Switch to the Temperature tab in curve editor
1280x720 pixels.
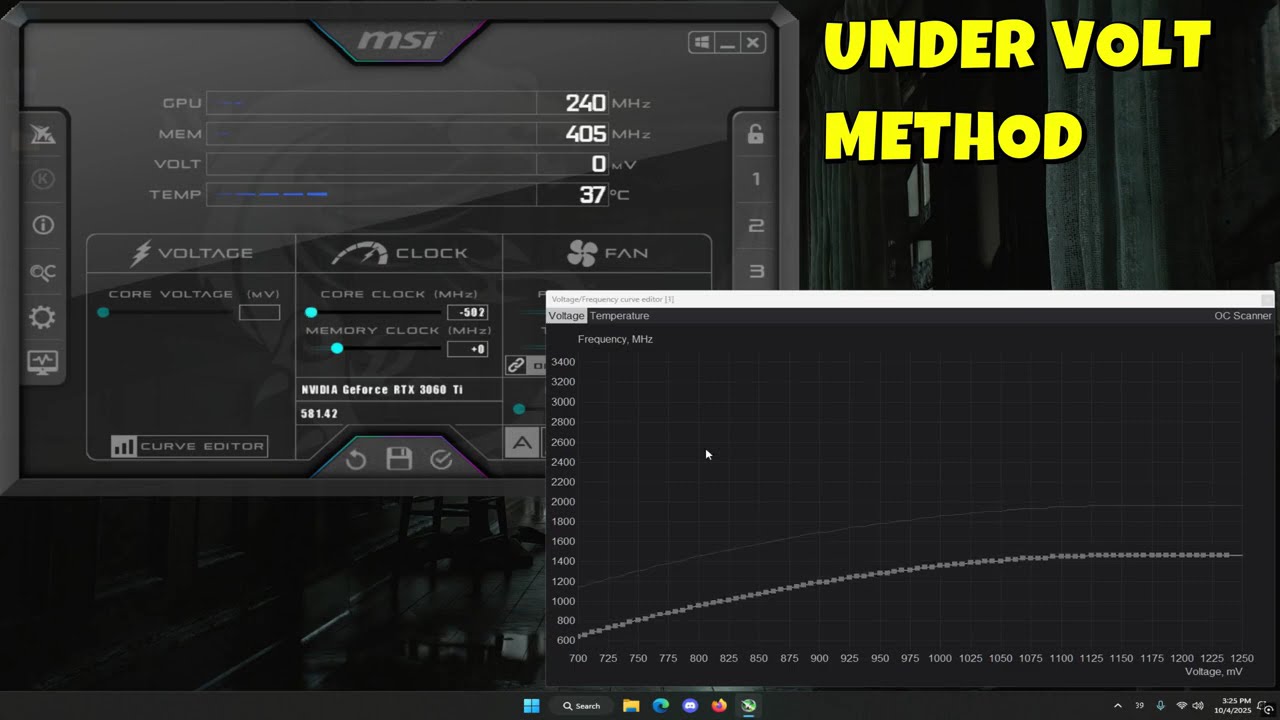coord(619,316)
